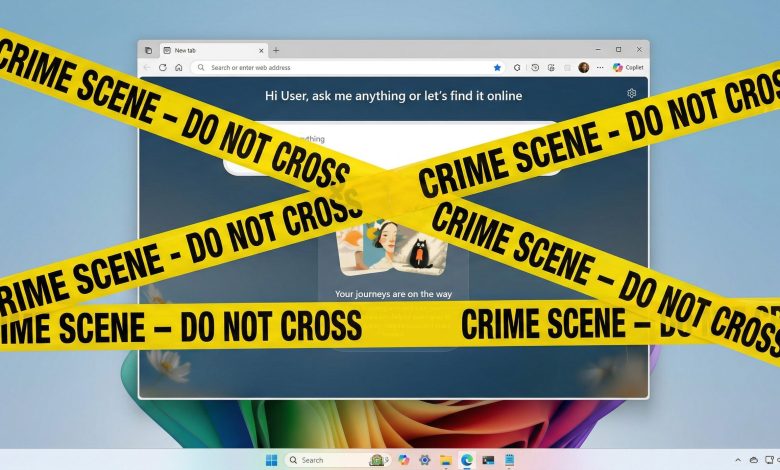This screenshot has width=780, height=470.
Task: Open the user profile avatar
Action: pos(584,68)
